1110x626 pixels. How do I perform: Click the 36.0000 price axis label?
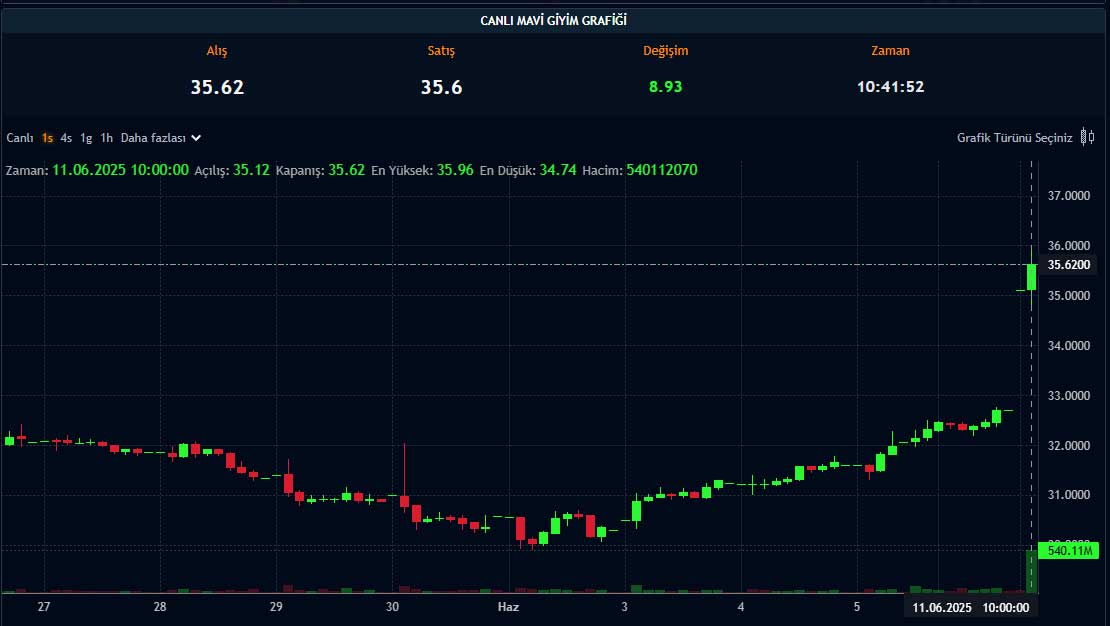[x=1069, y=246]
